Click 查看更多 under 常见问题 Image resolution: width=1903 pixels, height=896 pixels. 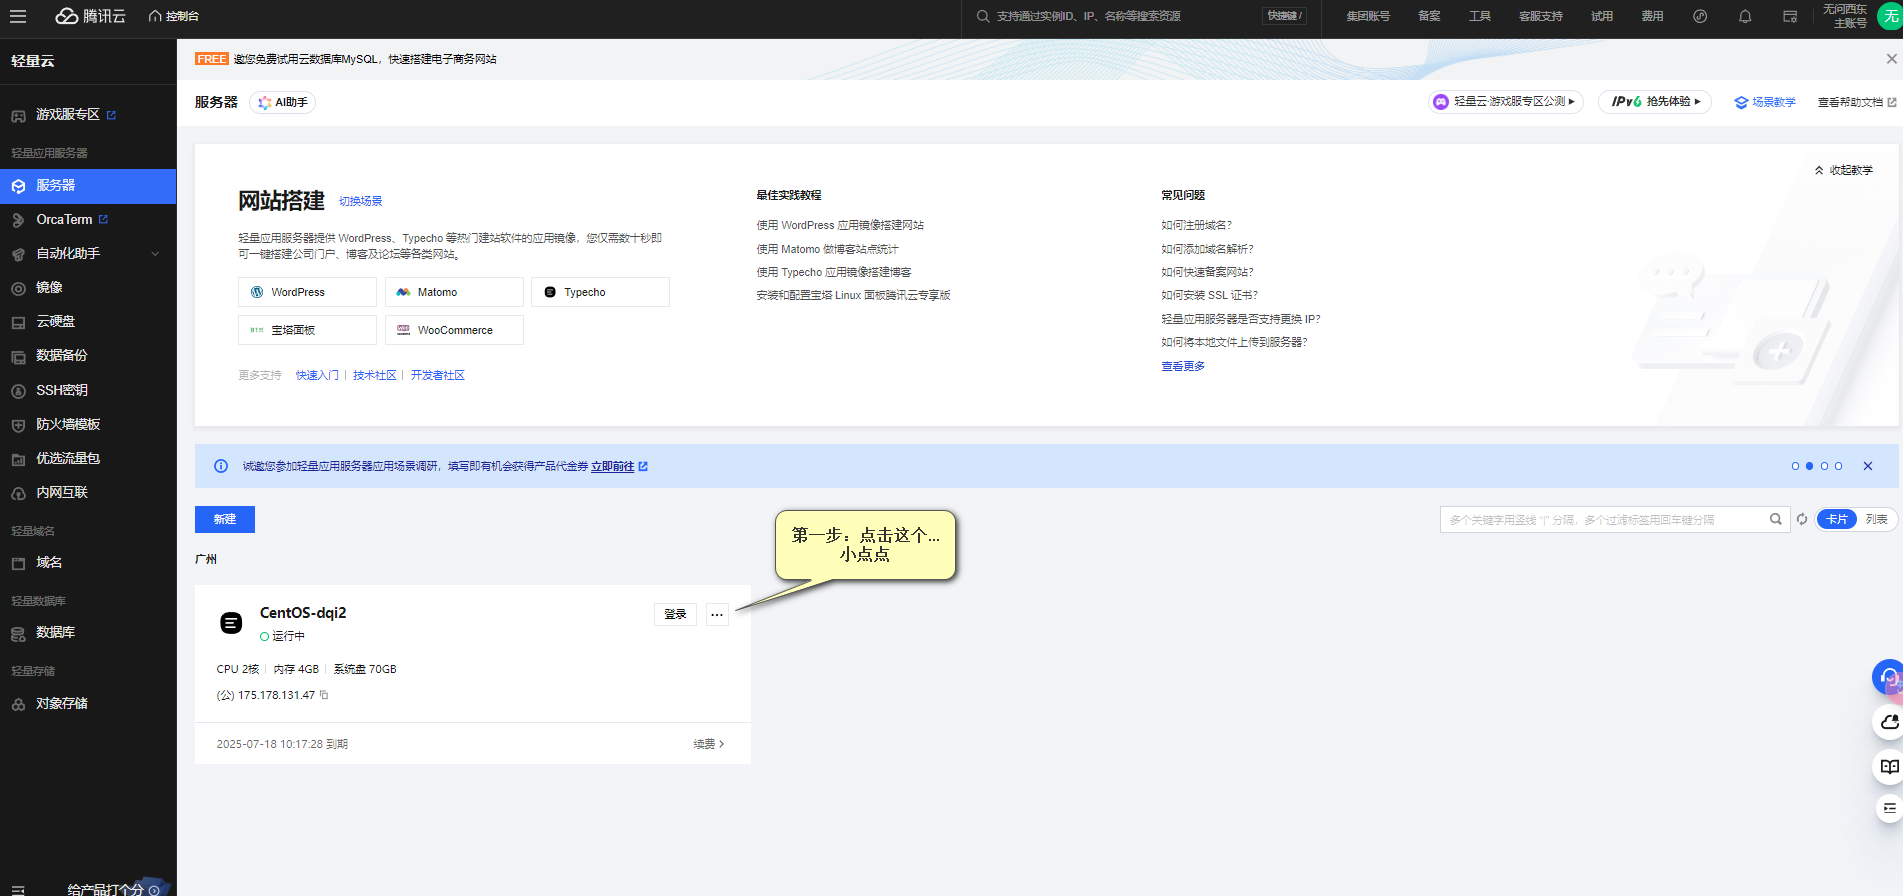point(1183,366)
